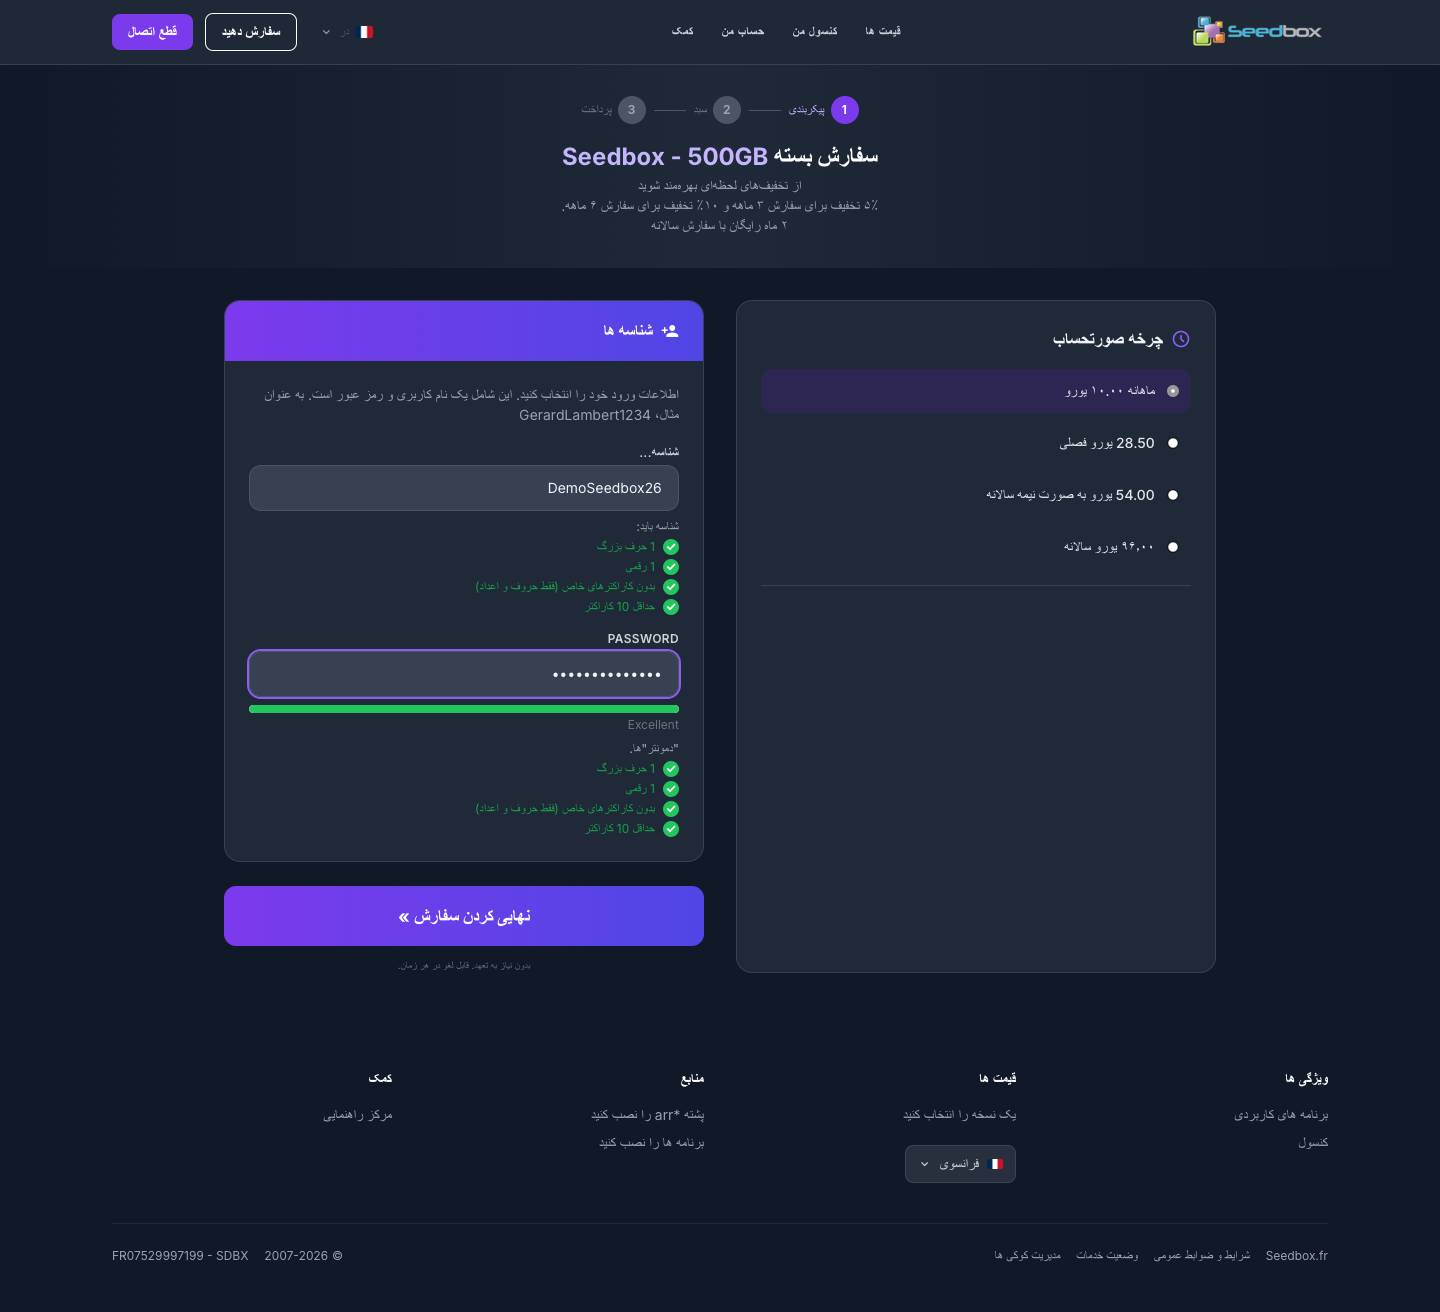Open the مرکز راهنمایی footer link
This screenshot has width=1440, height=1312.
[358, 1115]
